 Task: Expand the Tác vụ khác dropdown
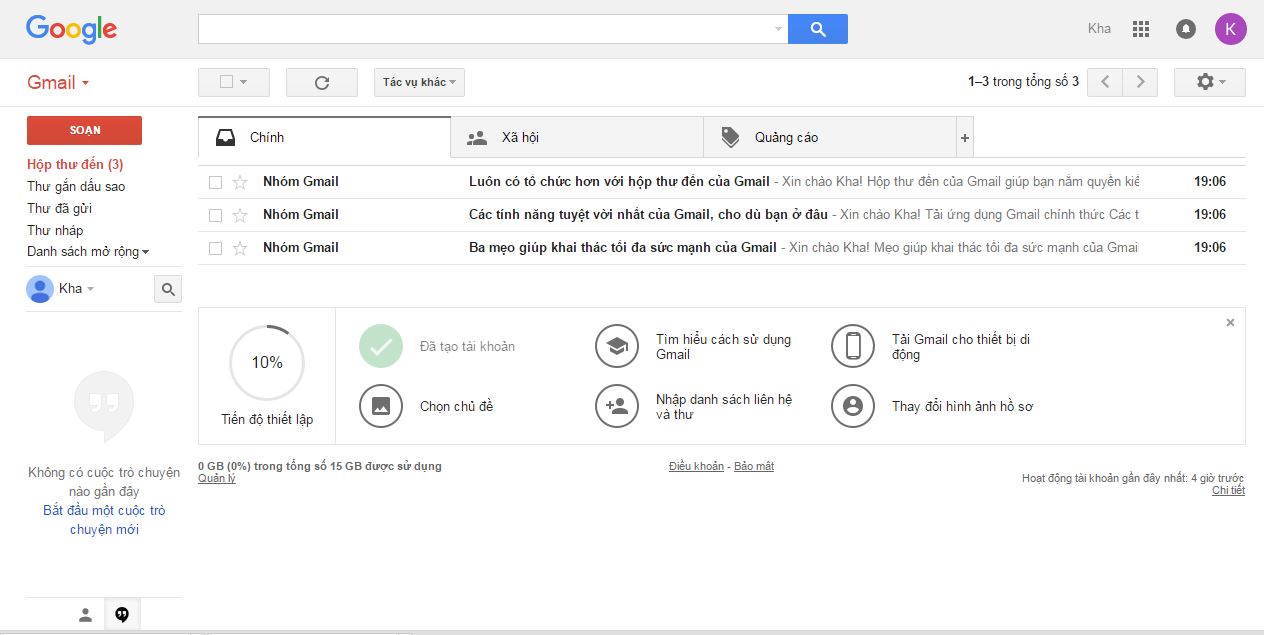tap(418, 82)
